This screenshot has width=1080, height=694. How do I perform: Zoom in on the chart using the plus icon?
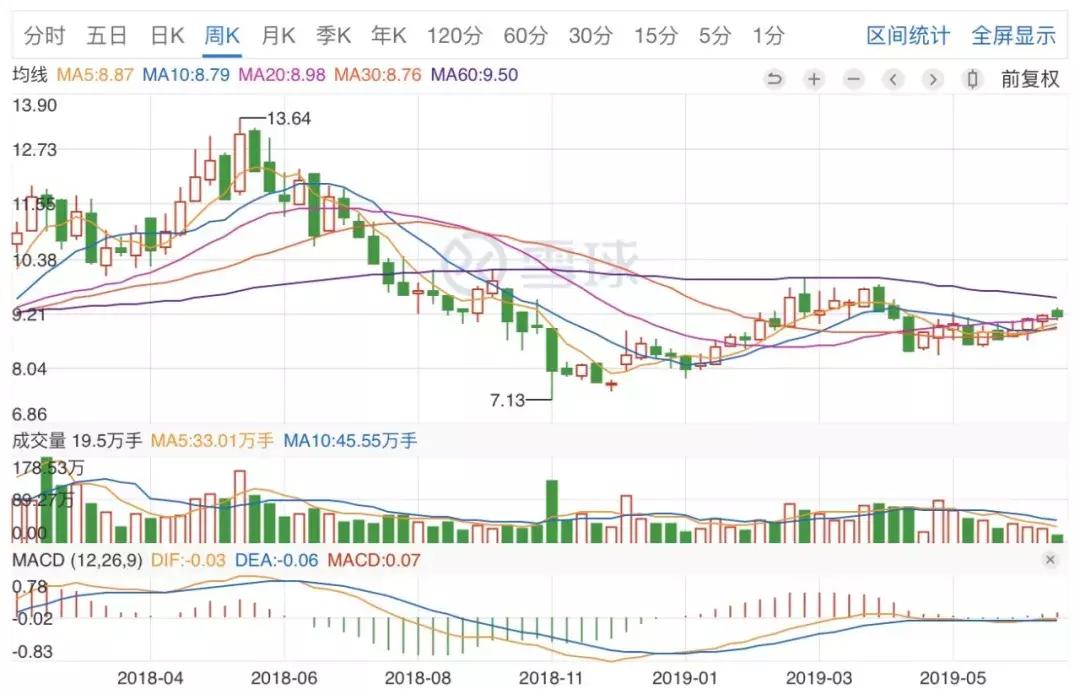[814, 79]
